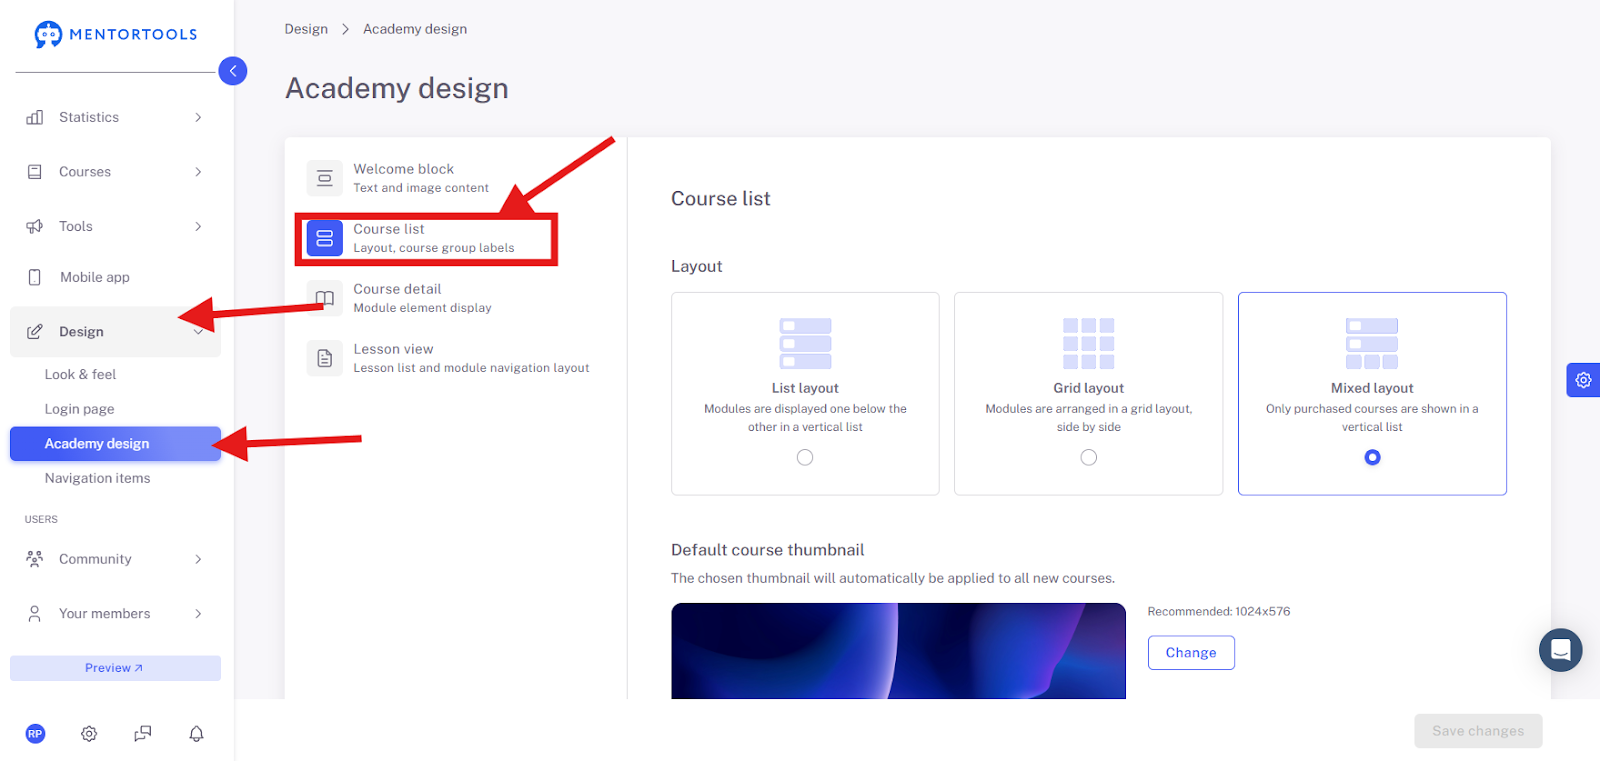Click the Lesson view document icon
Viewport: 1600px width, 761px height.
coord(325,358)
